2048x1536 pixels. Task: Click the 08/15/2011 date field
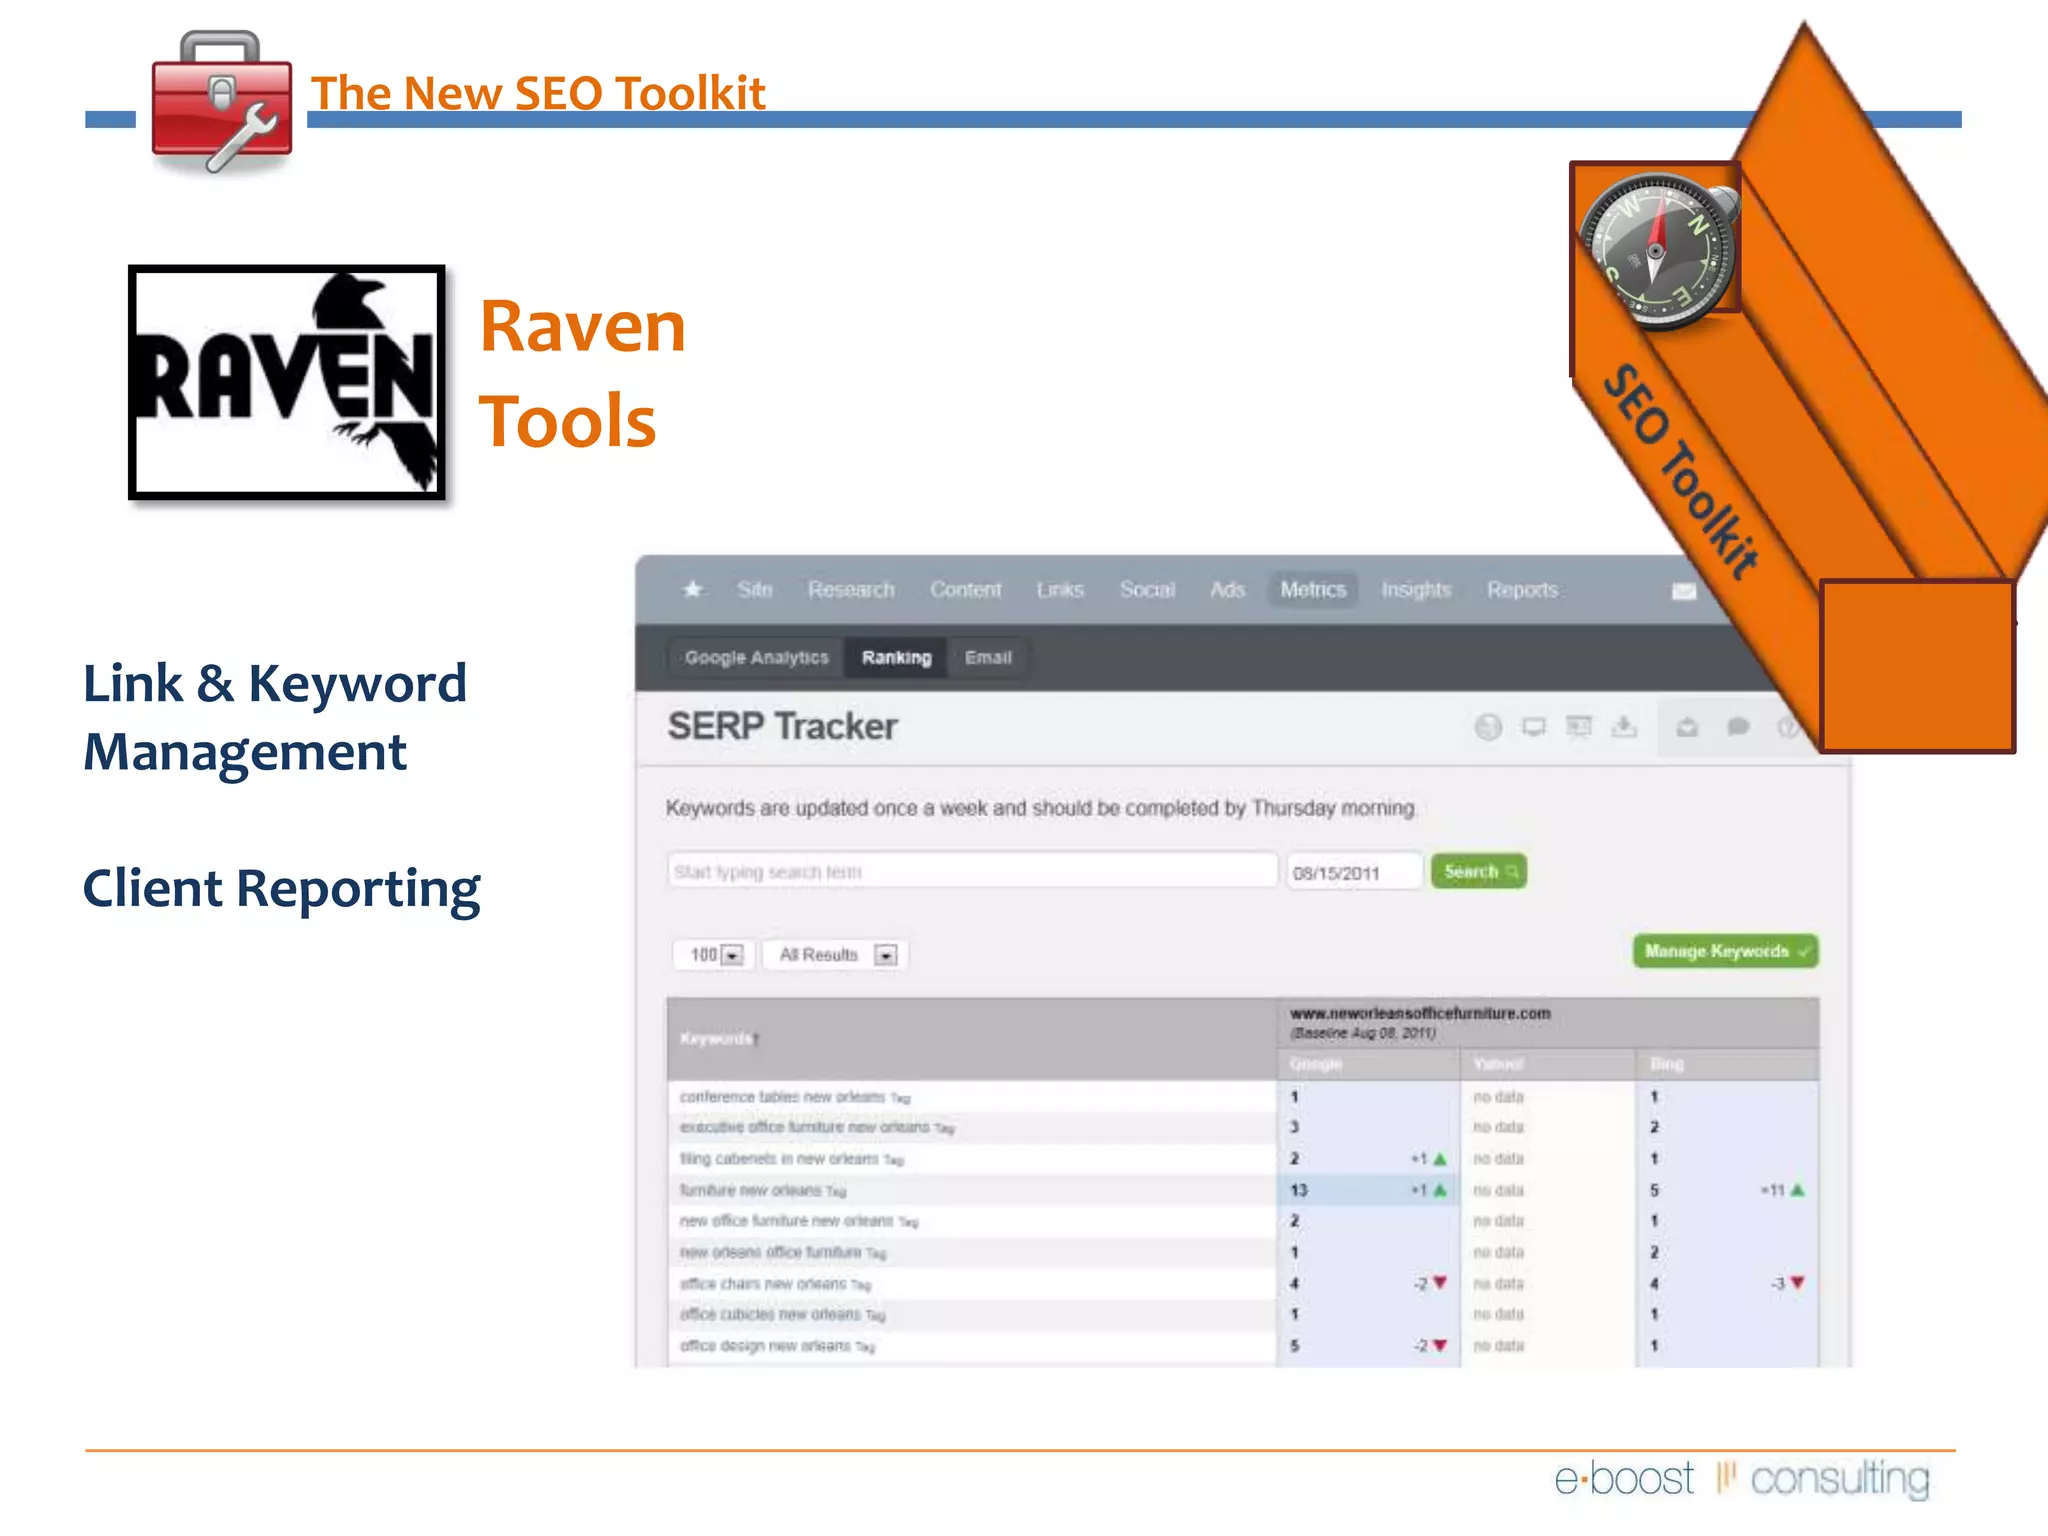[1354, 871]
